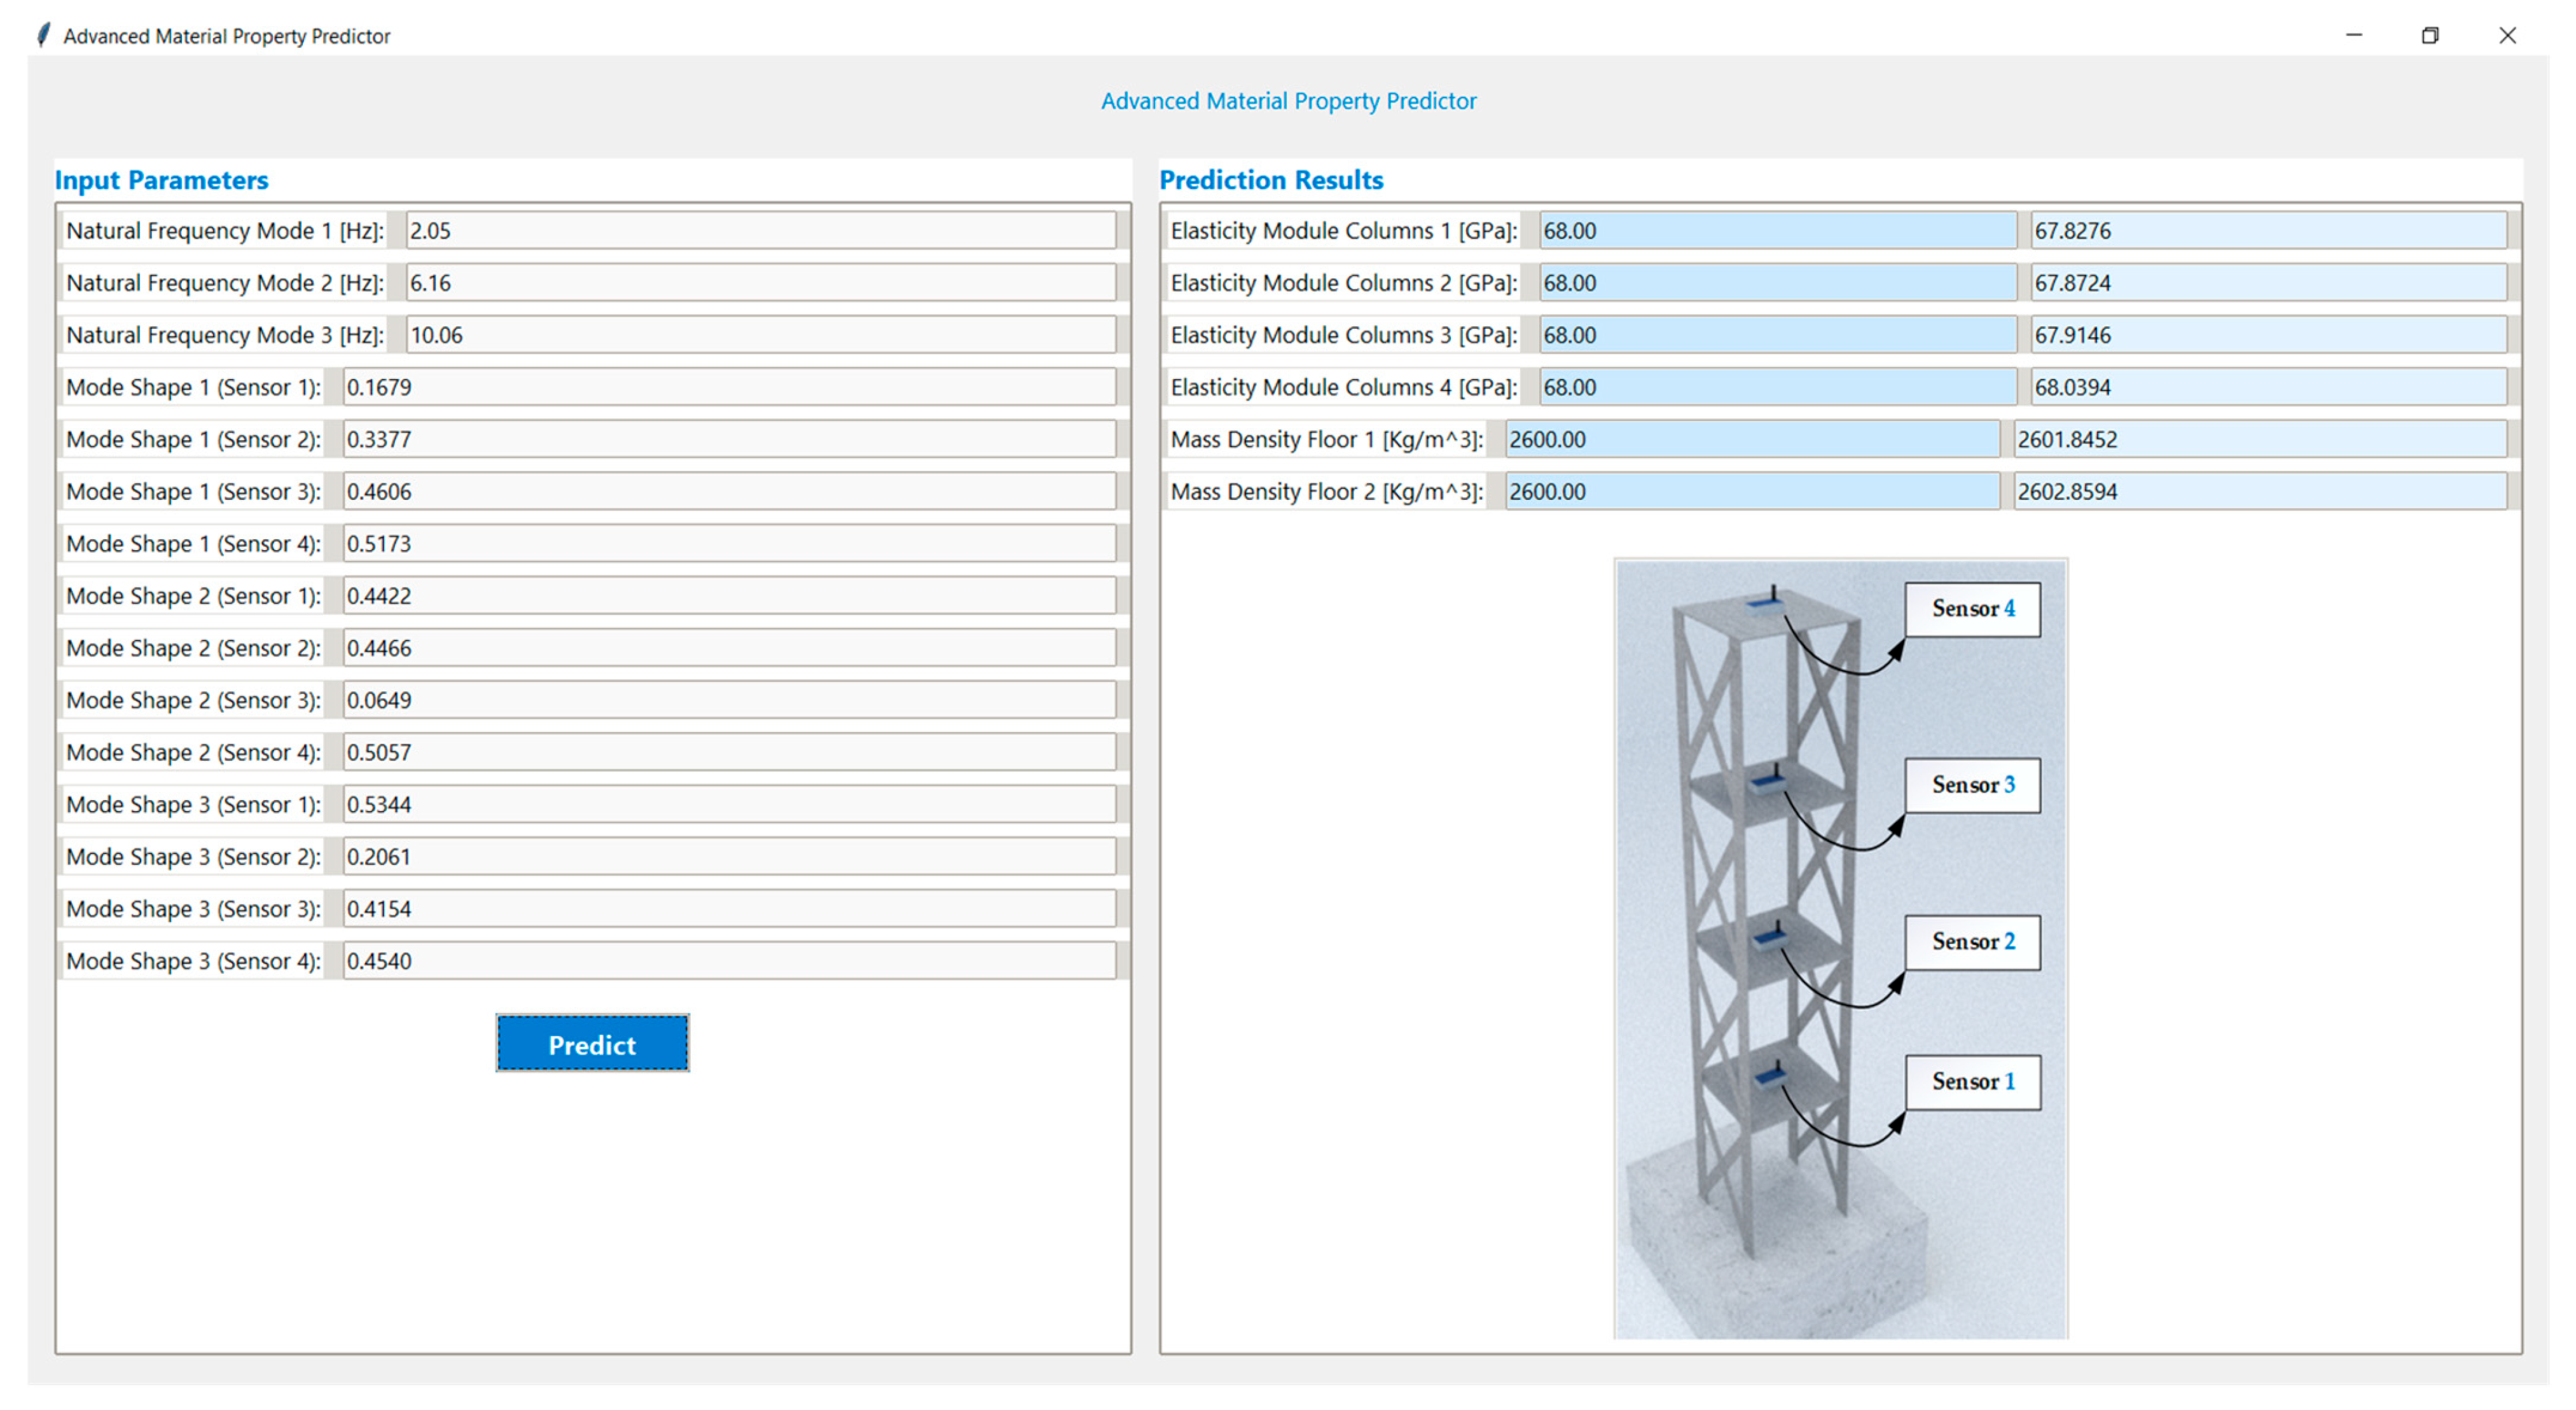Click the Sensor 3 label in tower image

1971,785
